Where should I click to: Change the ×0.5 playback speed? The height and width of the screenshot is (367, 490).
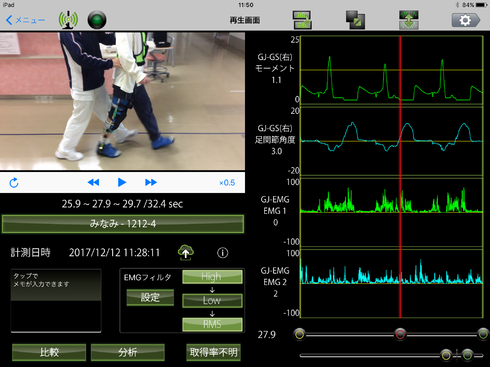(227, 183)
